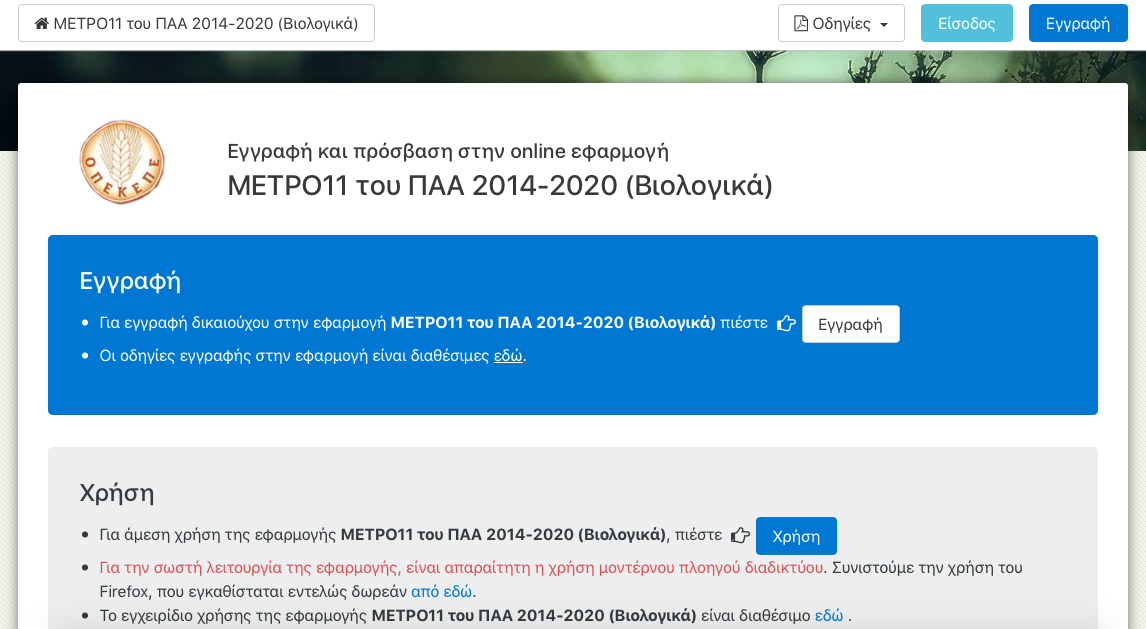The width and height of the screenshot is (1146, 629).
Task: Click the caret arrow on Οδηγίες
Action: [884, 25]
